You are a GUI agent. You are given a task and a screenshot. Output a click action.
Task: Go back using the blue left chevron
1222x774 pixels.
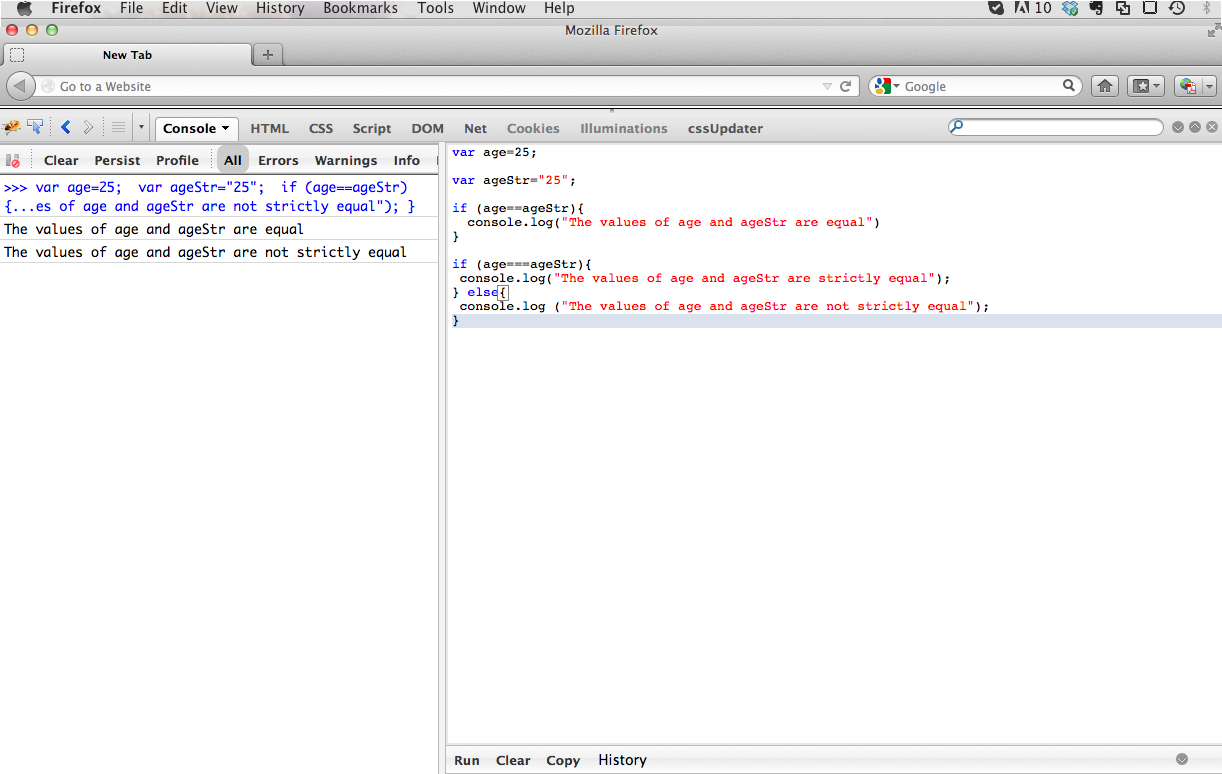pos(66,127)
